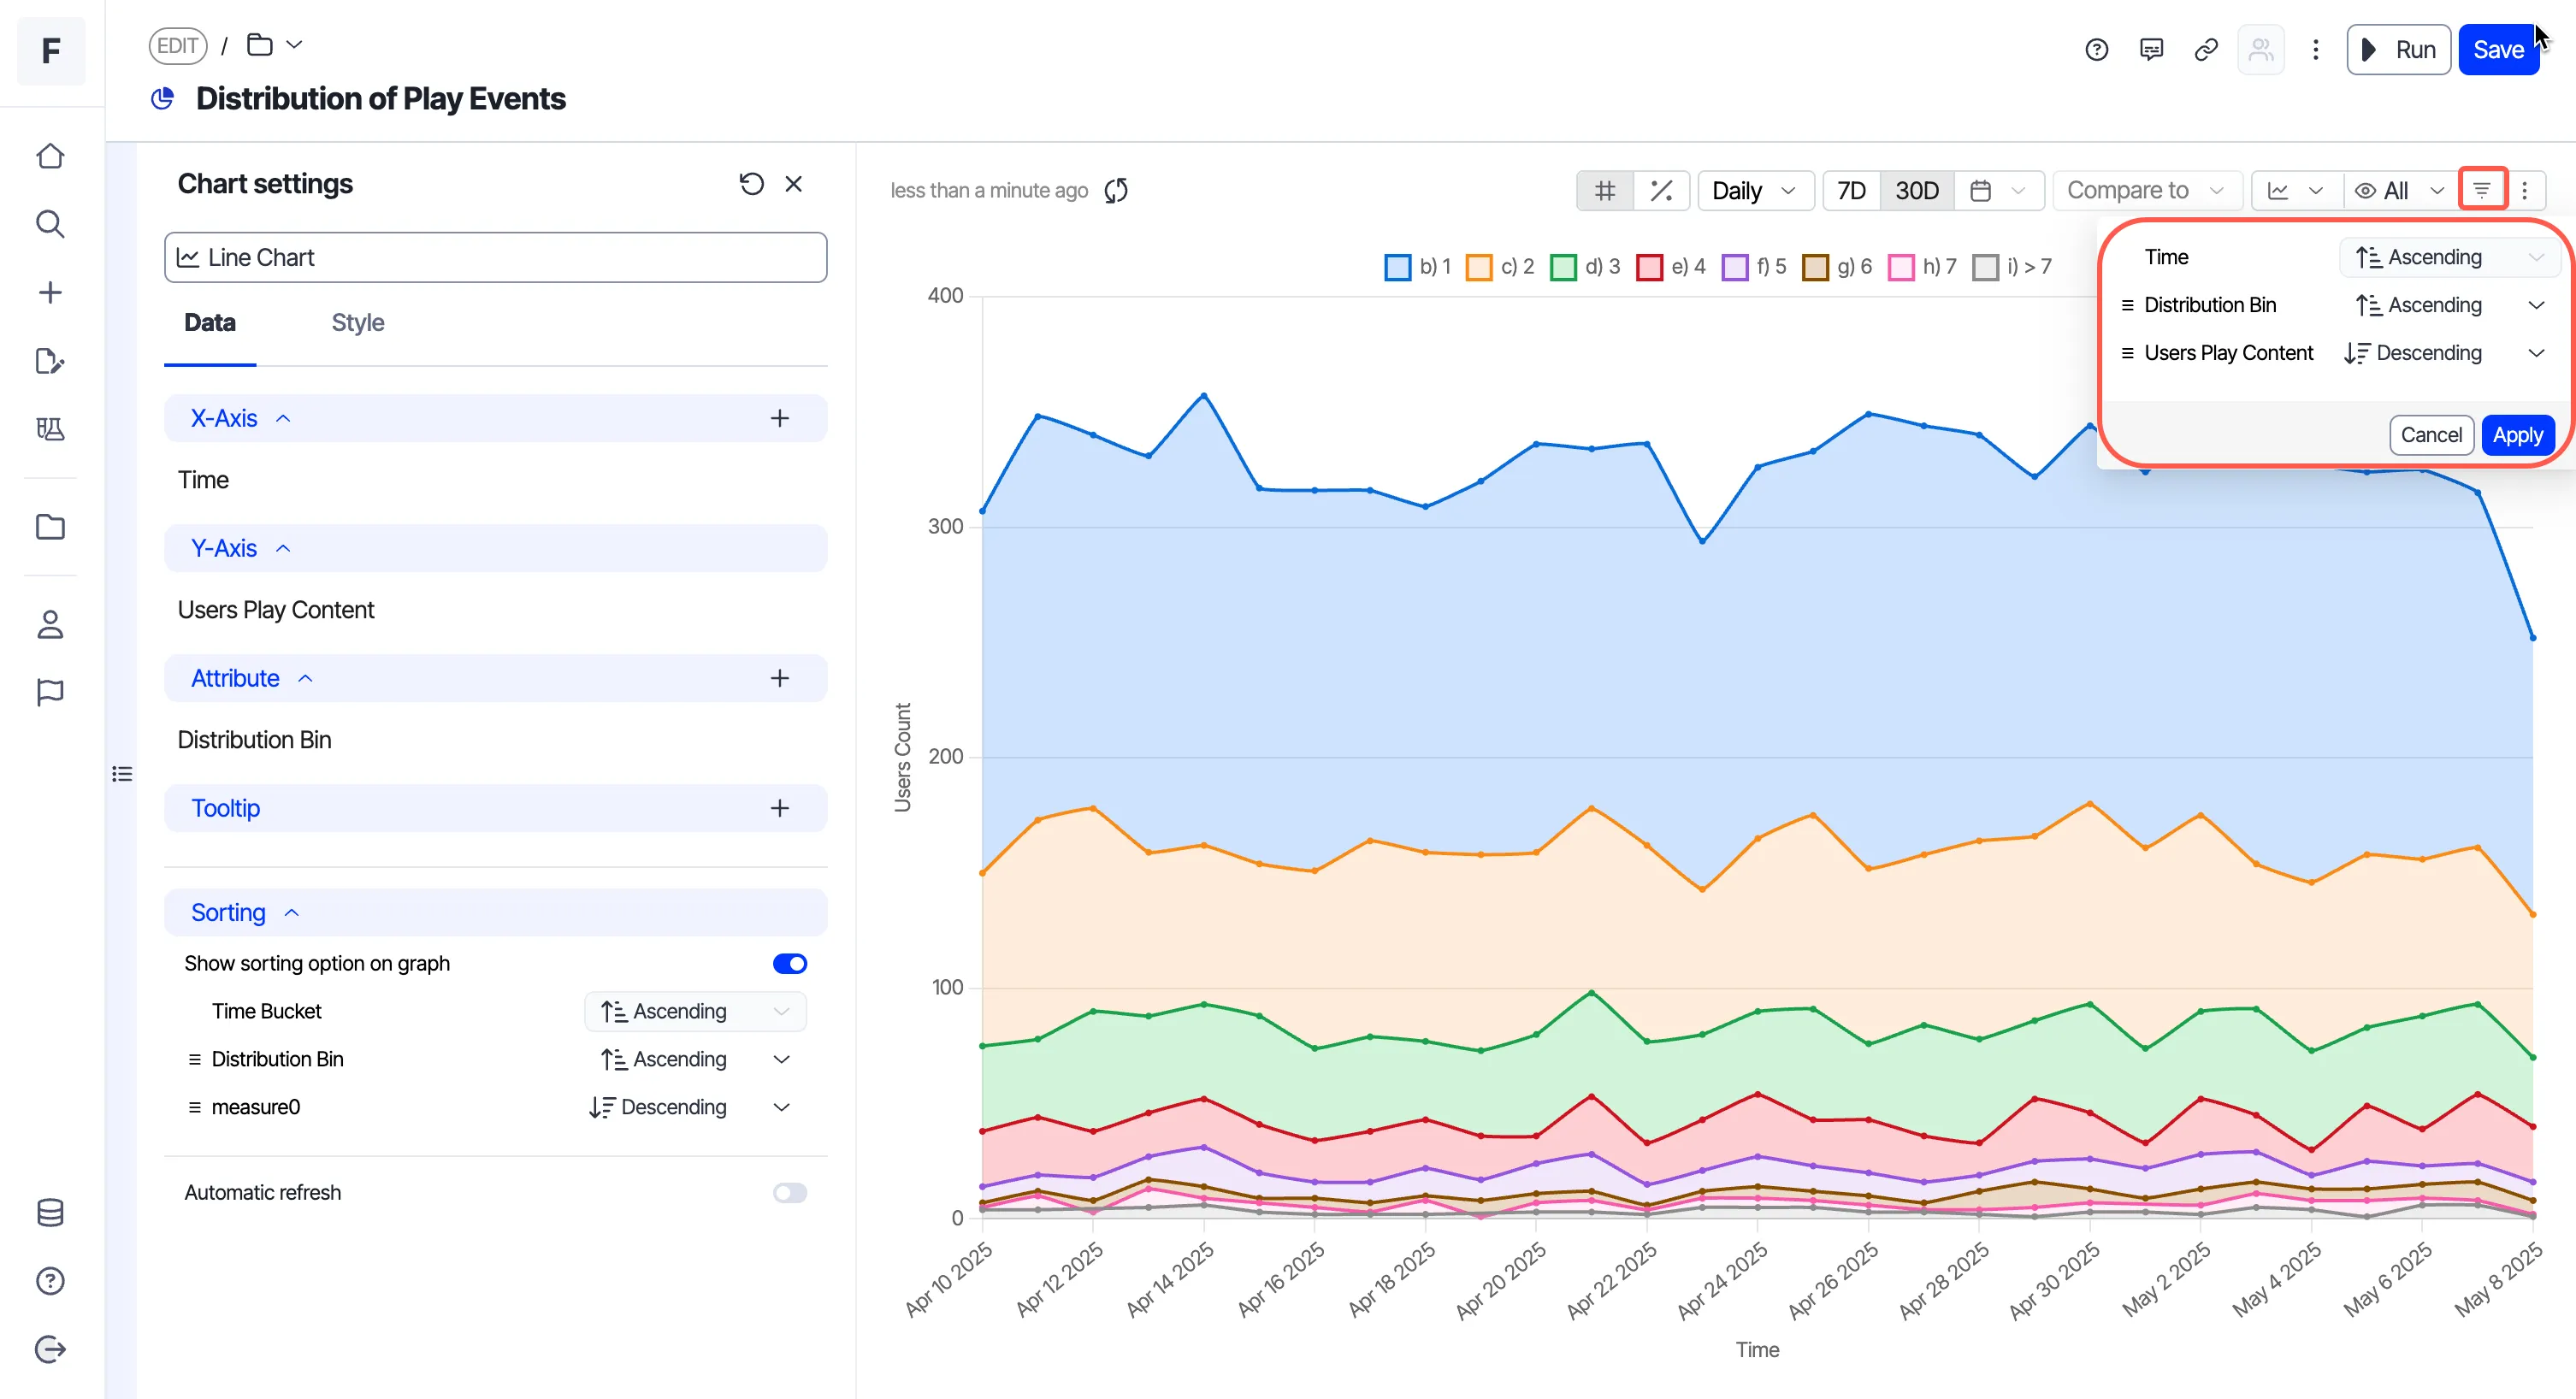2576x1399 pixels.
Task: Add an Attribute with plus icon
Action: (780, 678)
